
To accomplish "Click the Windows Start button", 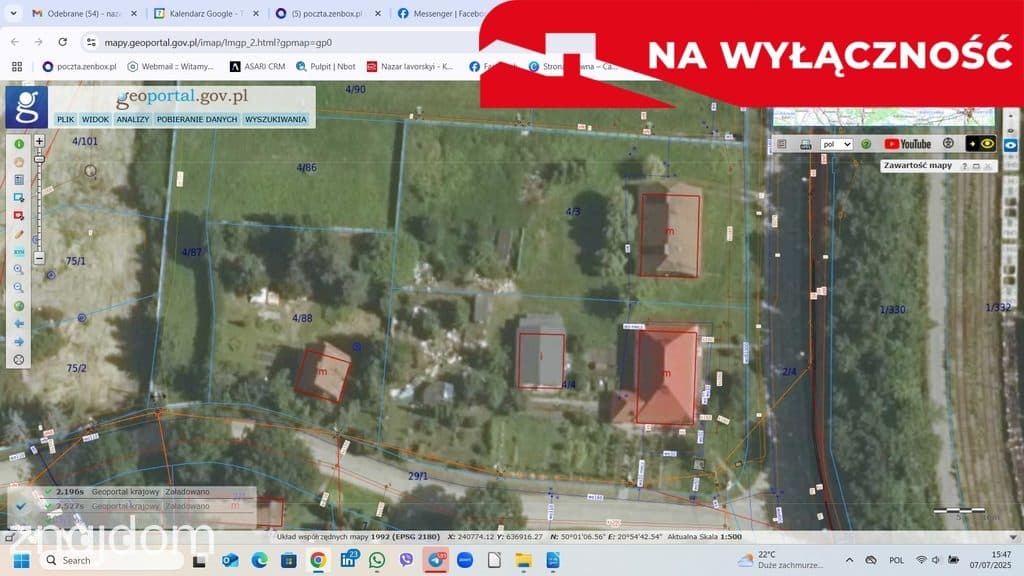I will (x=22, y=561).
